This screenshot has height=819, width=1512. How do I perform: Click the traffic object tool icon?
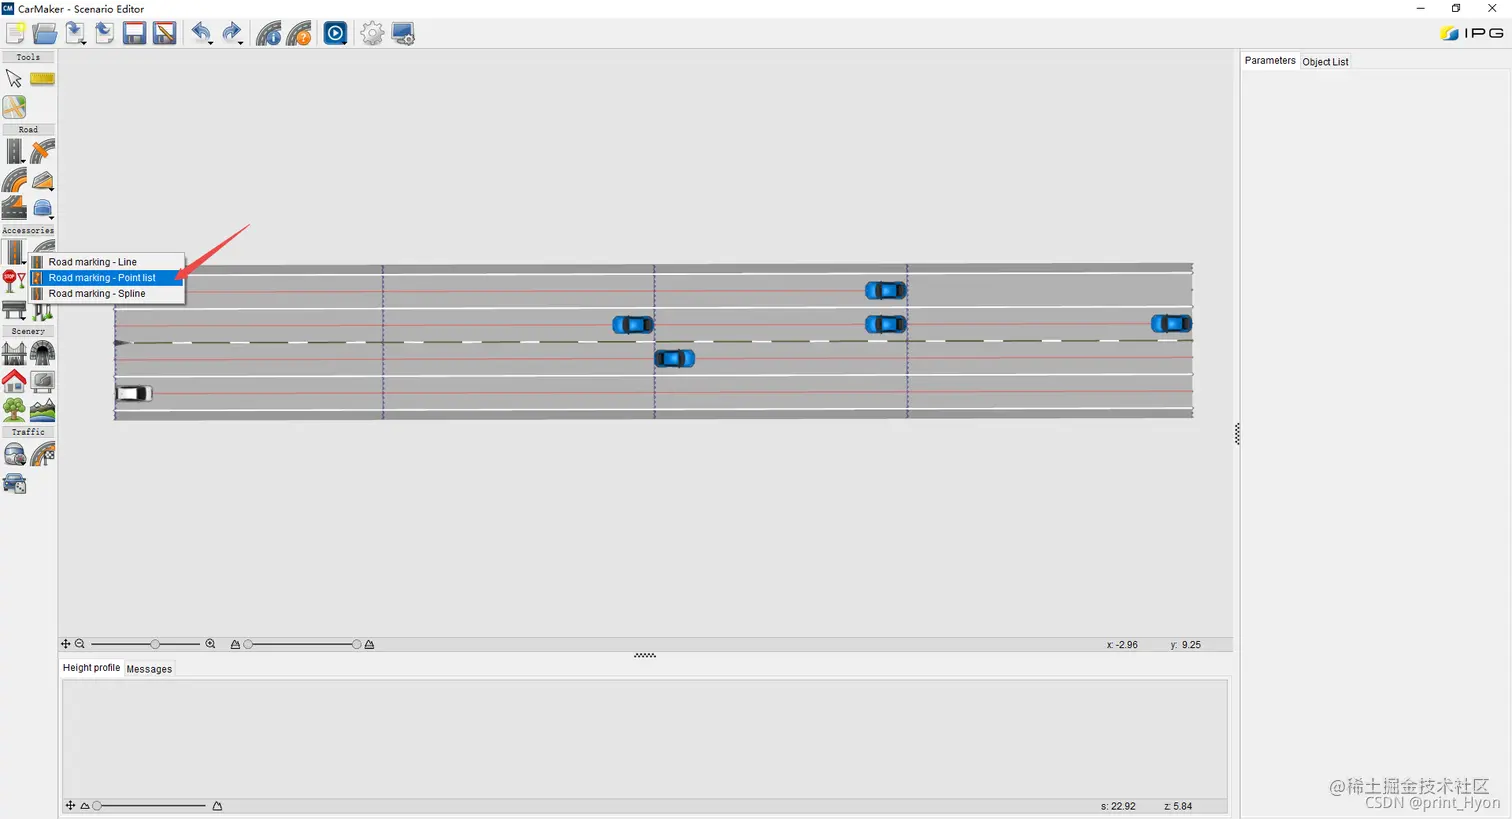(14, 455)
